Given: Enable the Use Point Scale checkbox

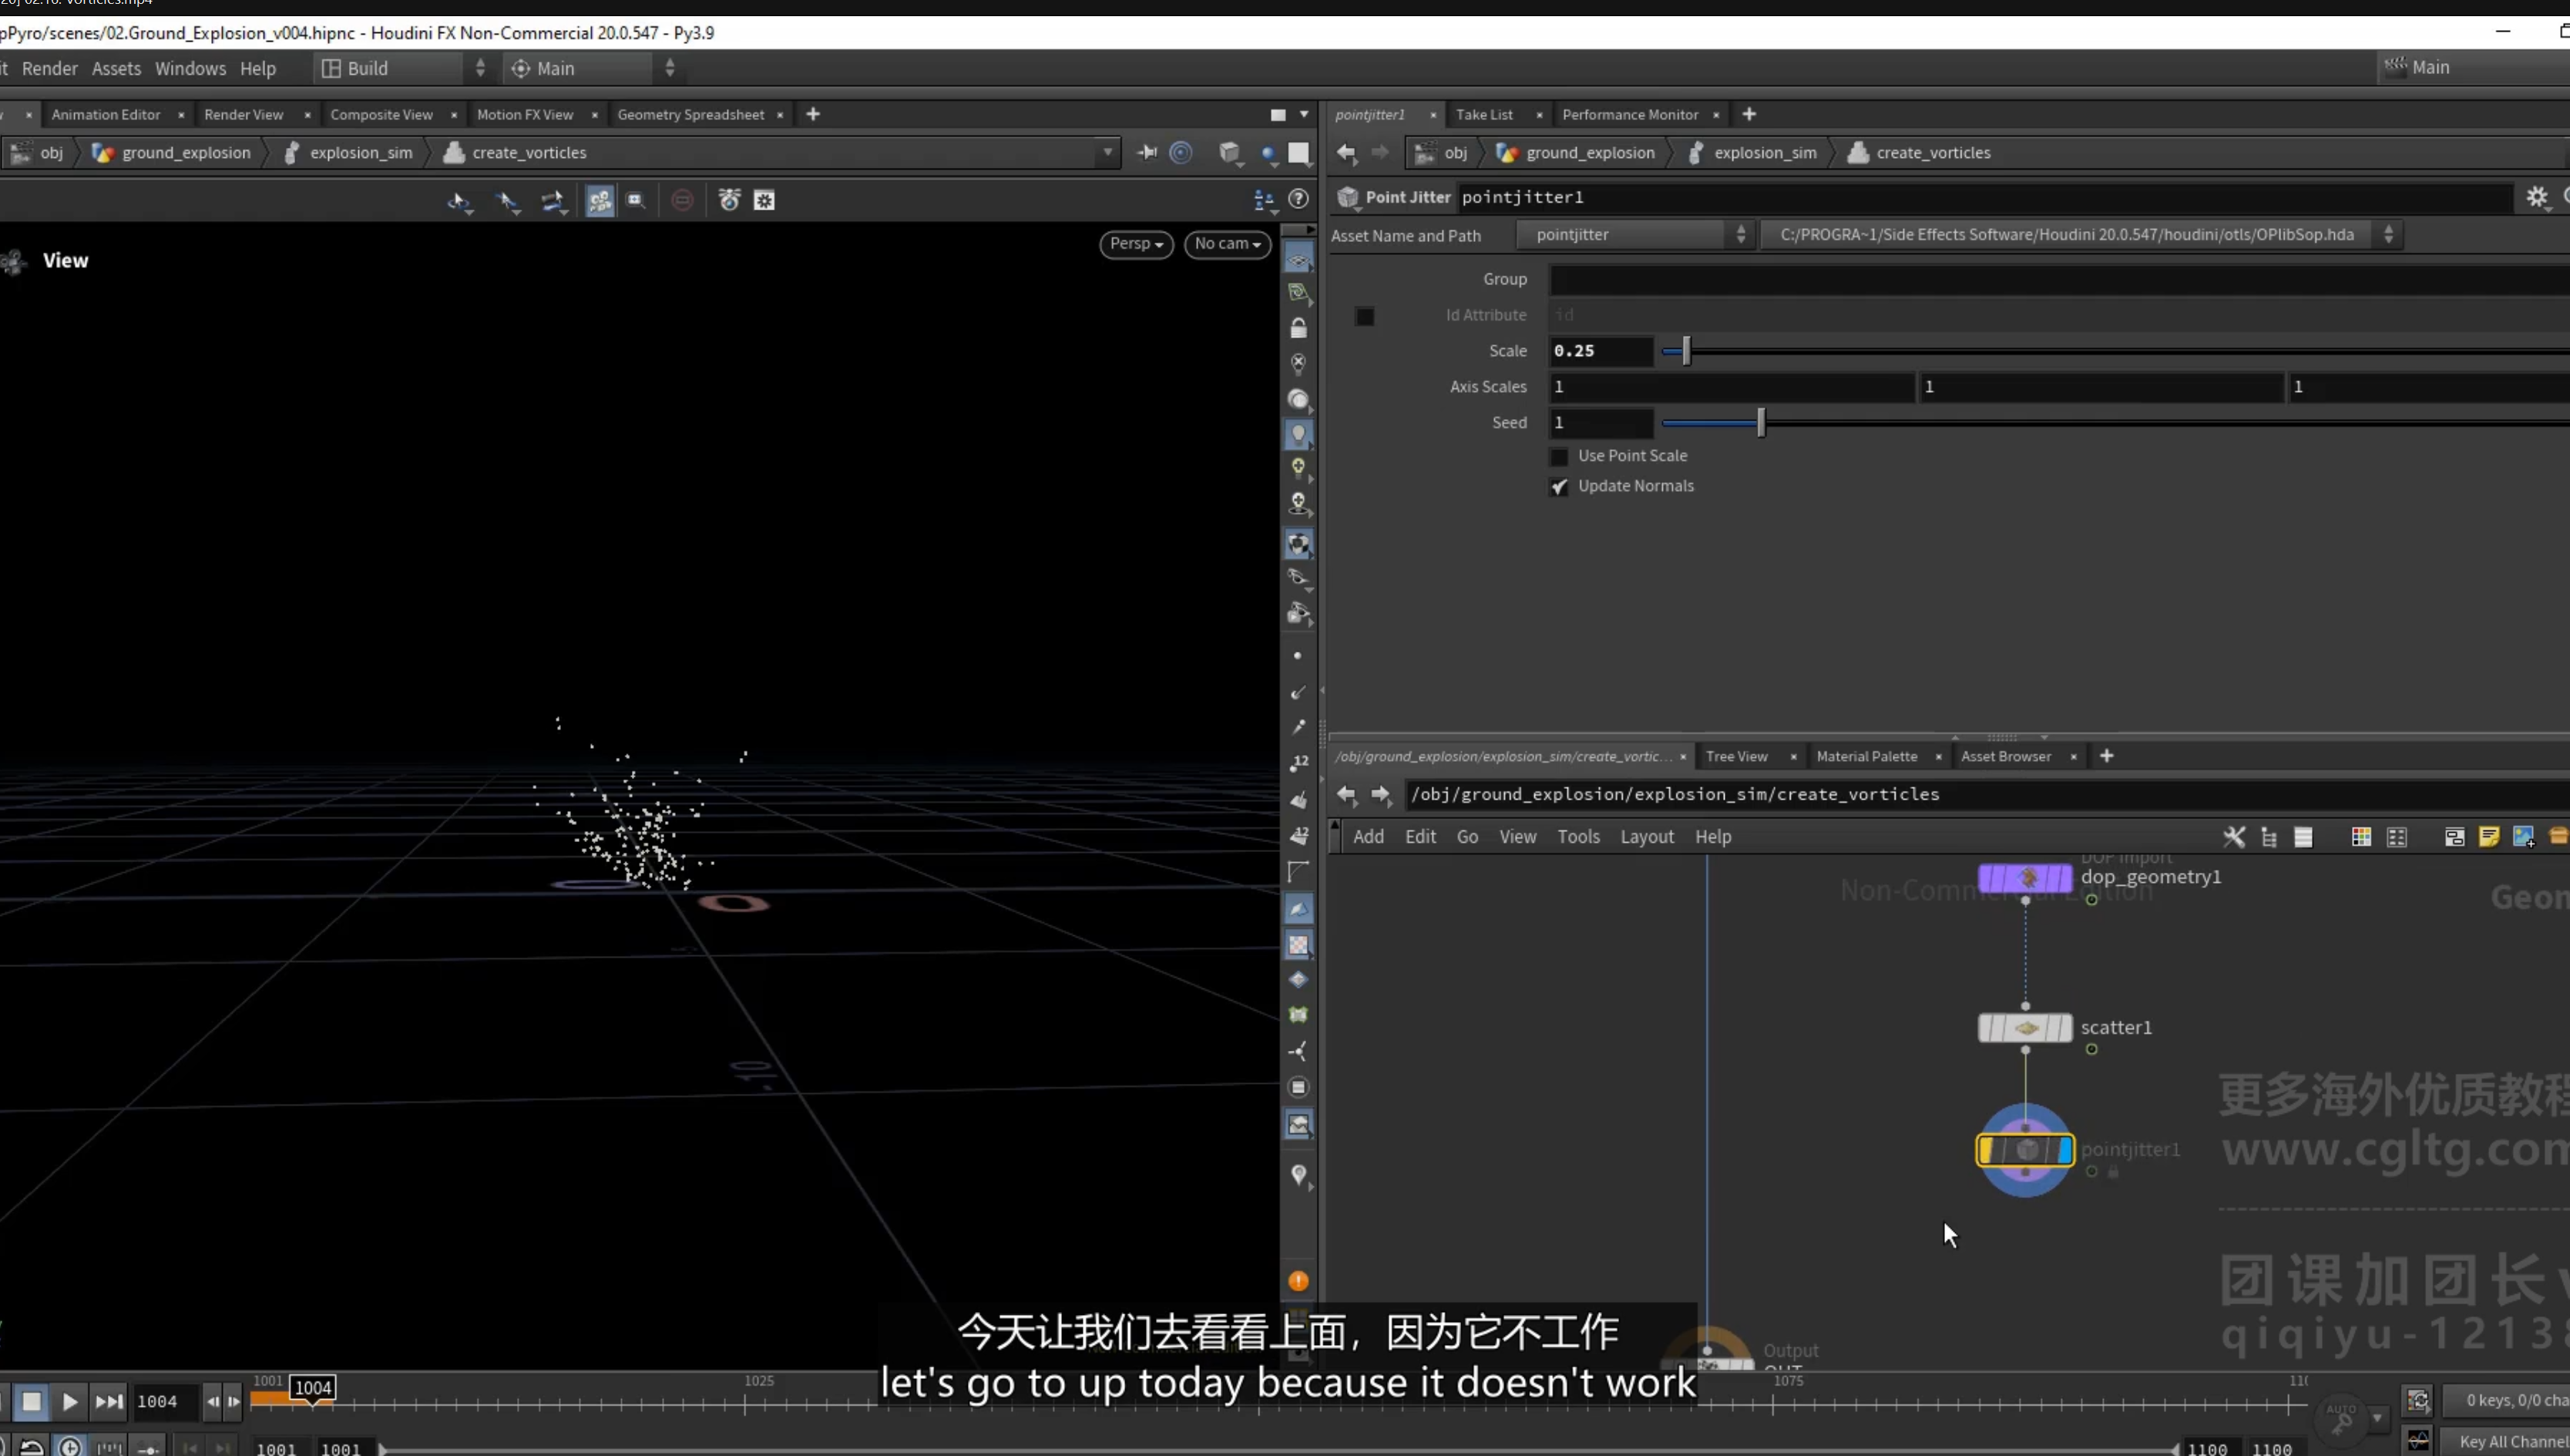Looking at the screenshot, I should pyautogui.click(x=1559, y=457).
